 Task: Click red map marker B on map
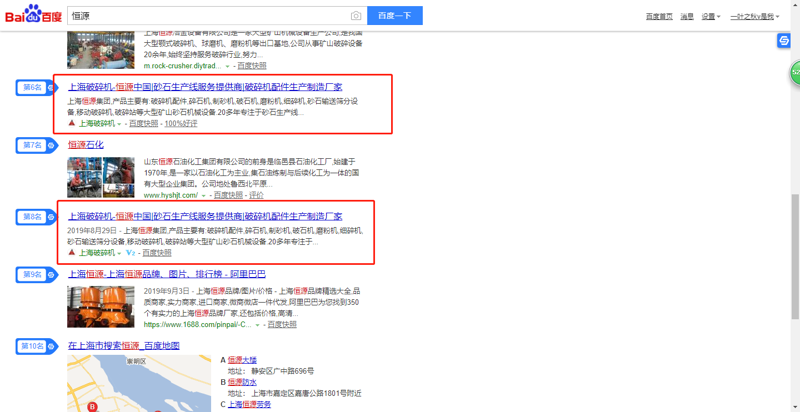(92, 406)
